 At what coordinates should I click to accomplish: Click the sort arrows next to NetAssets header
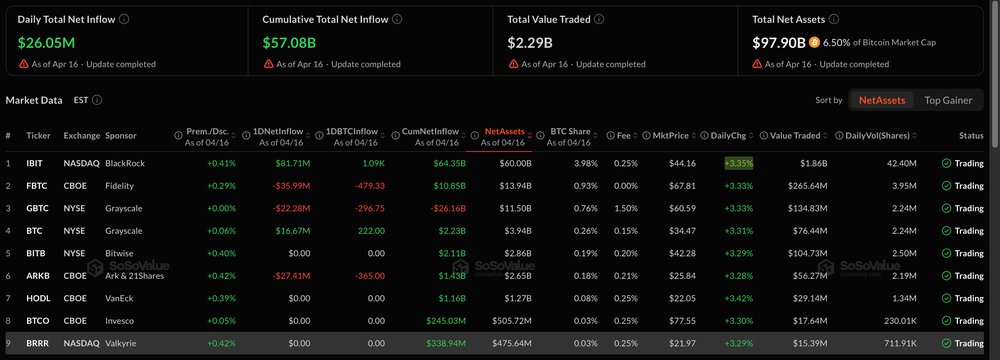(529, 135)
